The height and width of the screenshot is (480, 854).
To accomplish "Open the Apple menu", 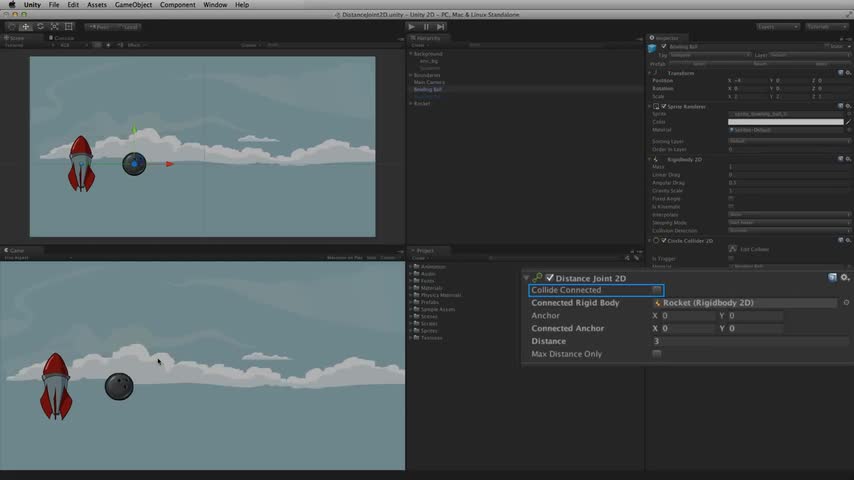I will click(x=12, y=5).
